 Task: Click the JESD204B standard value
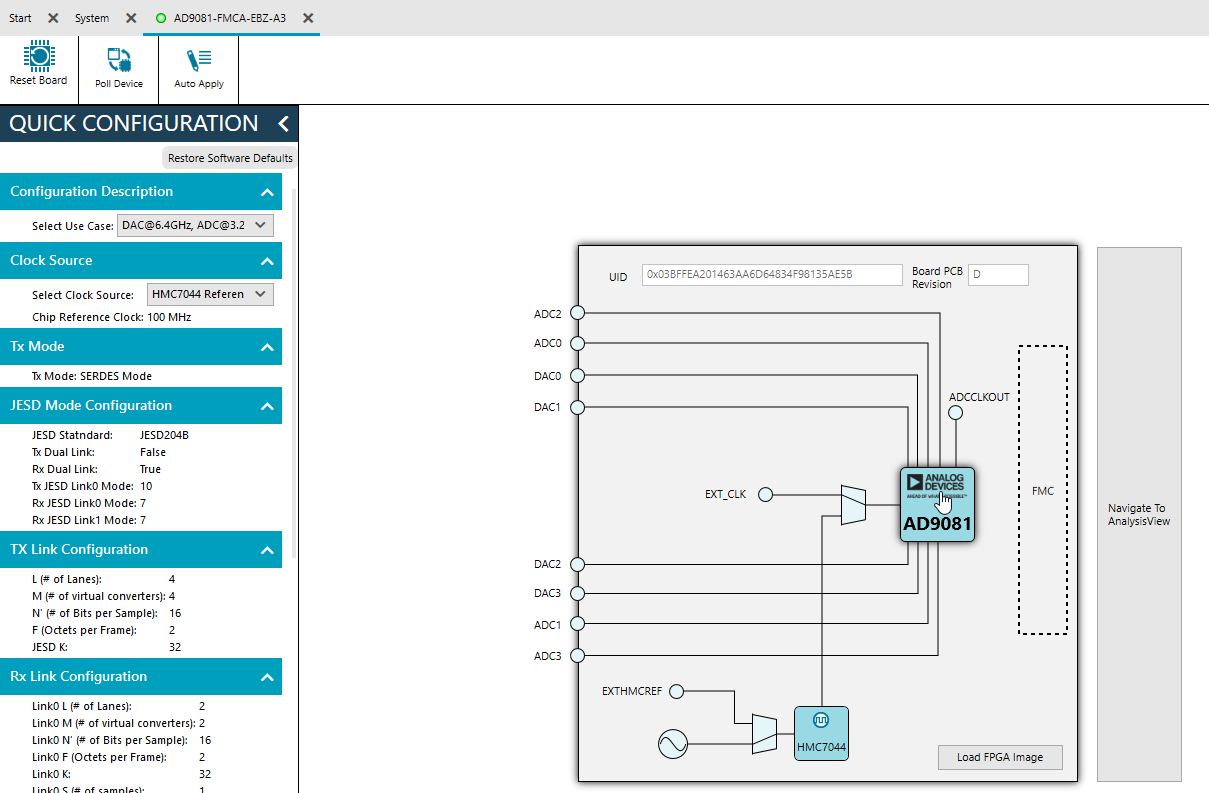[x=164, y=435]
